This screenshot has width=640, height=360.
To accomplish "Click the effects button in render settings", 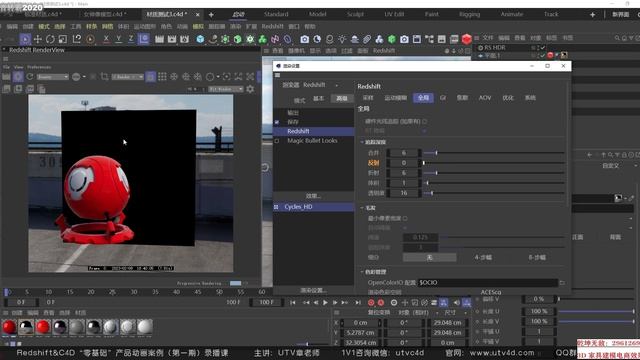I will [x=313, y=196].
